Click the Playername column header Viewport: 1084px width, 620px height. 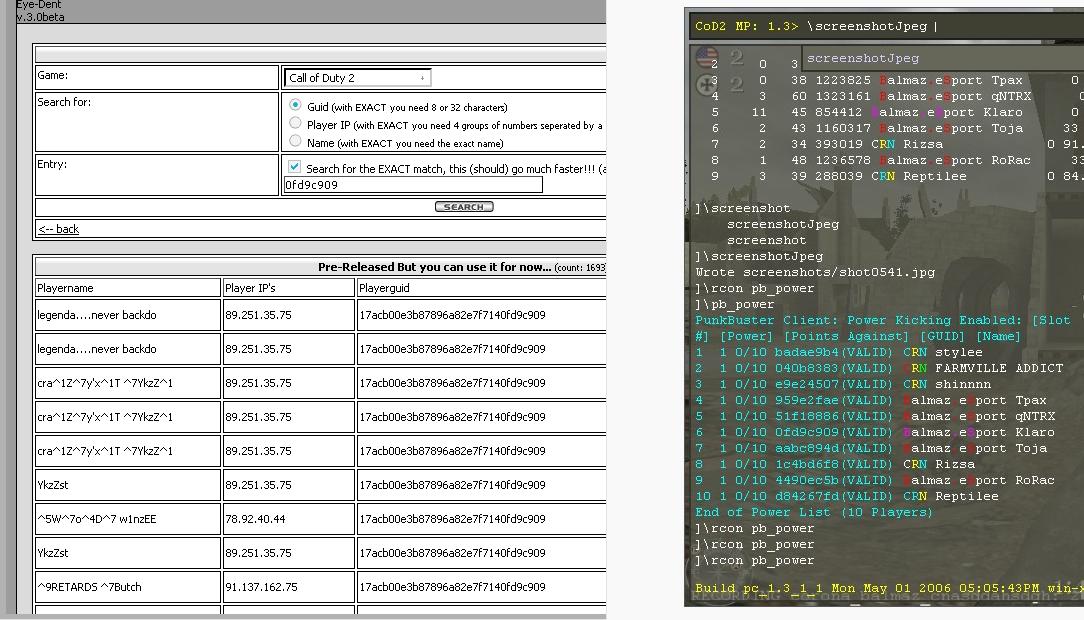coord(66,288)
